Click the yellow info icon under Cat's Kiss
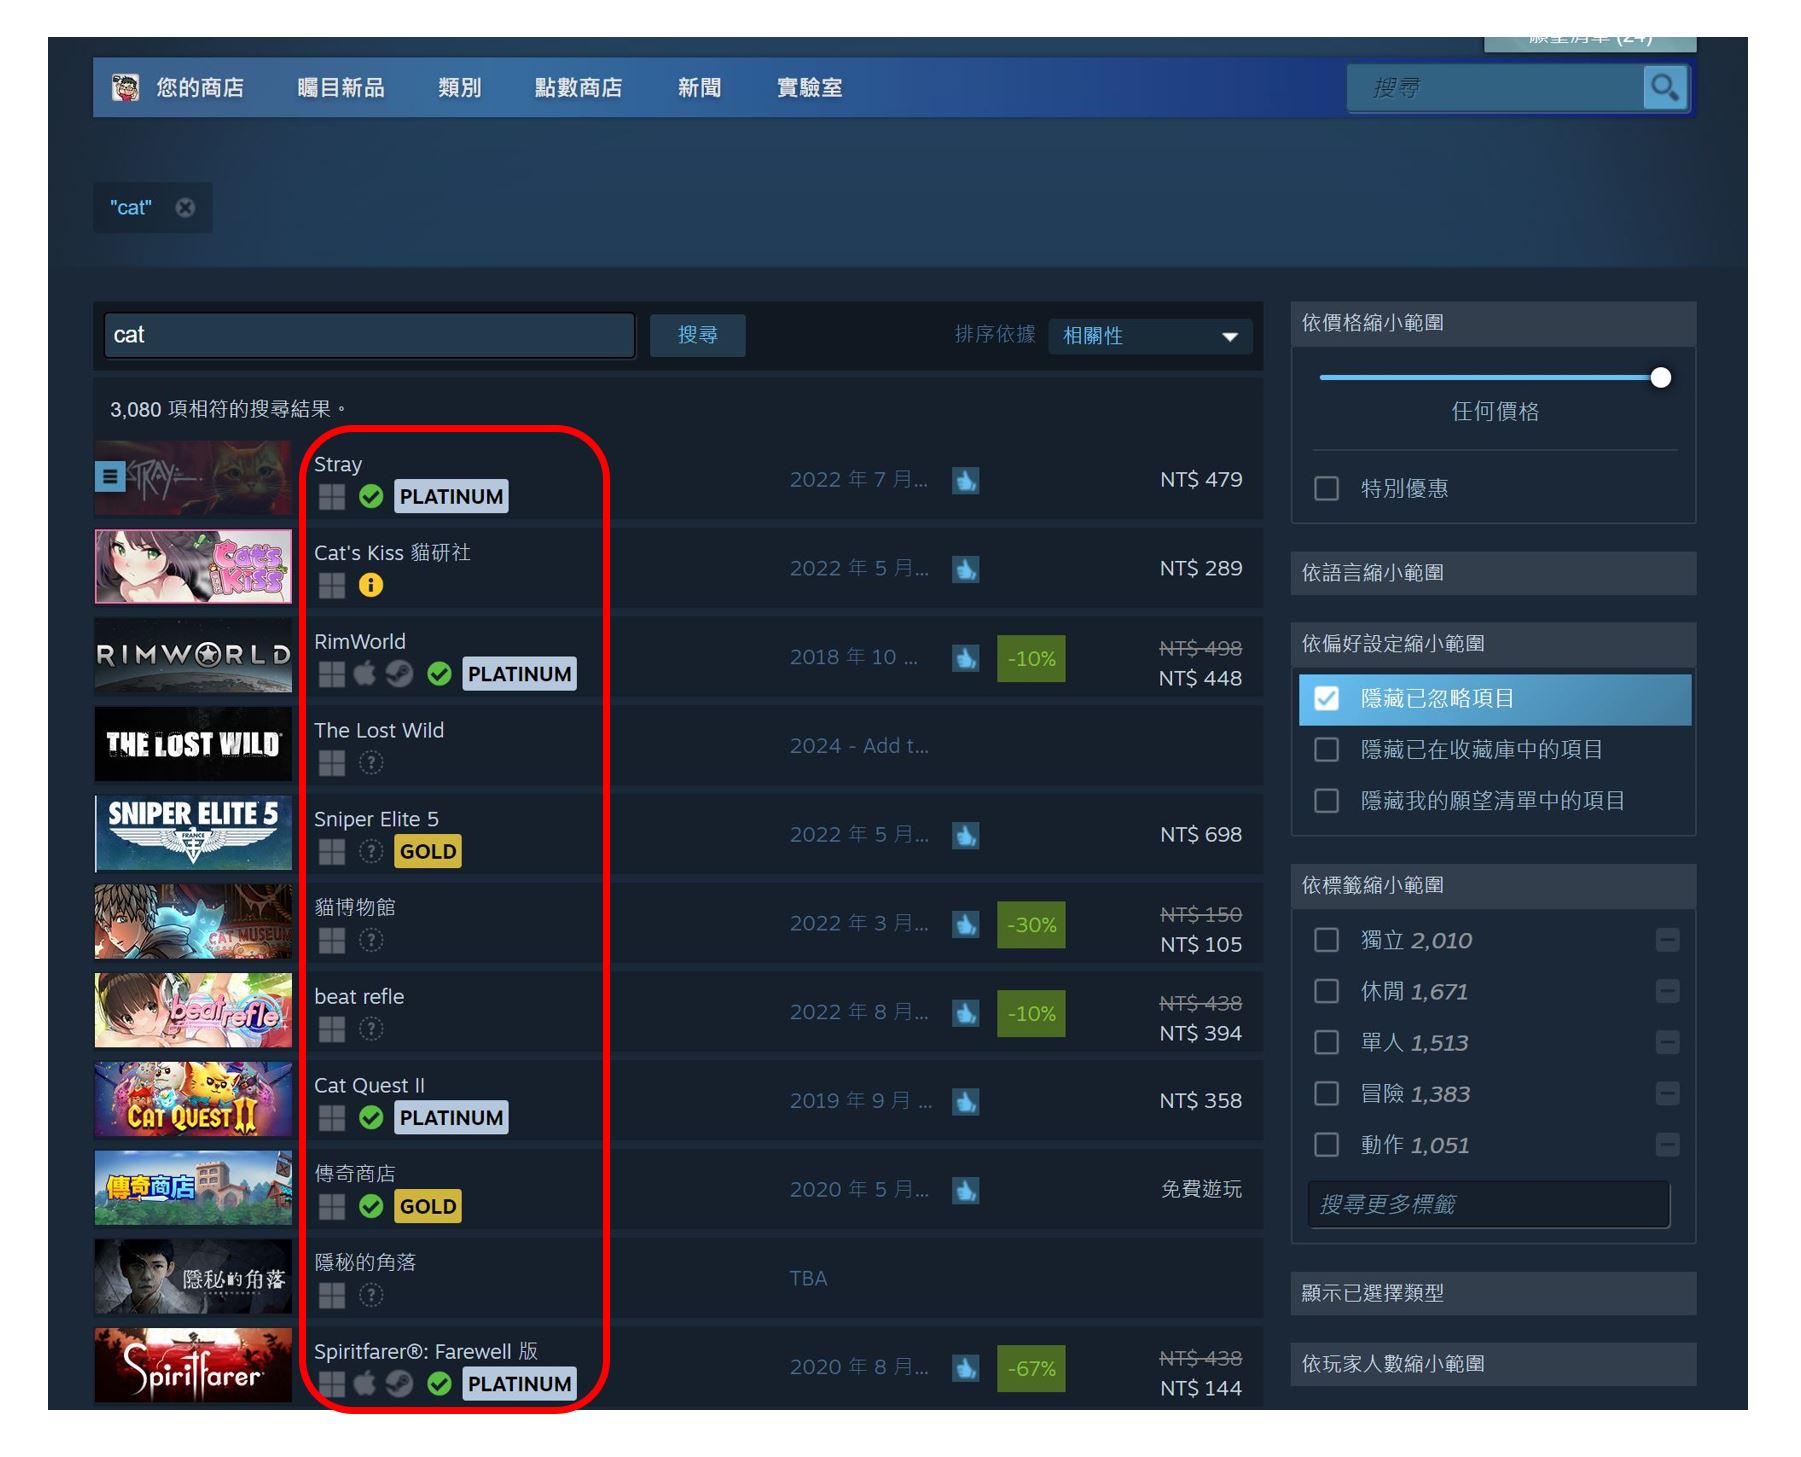This screenshot has width=1801, height=1457. tap(371, 585)
